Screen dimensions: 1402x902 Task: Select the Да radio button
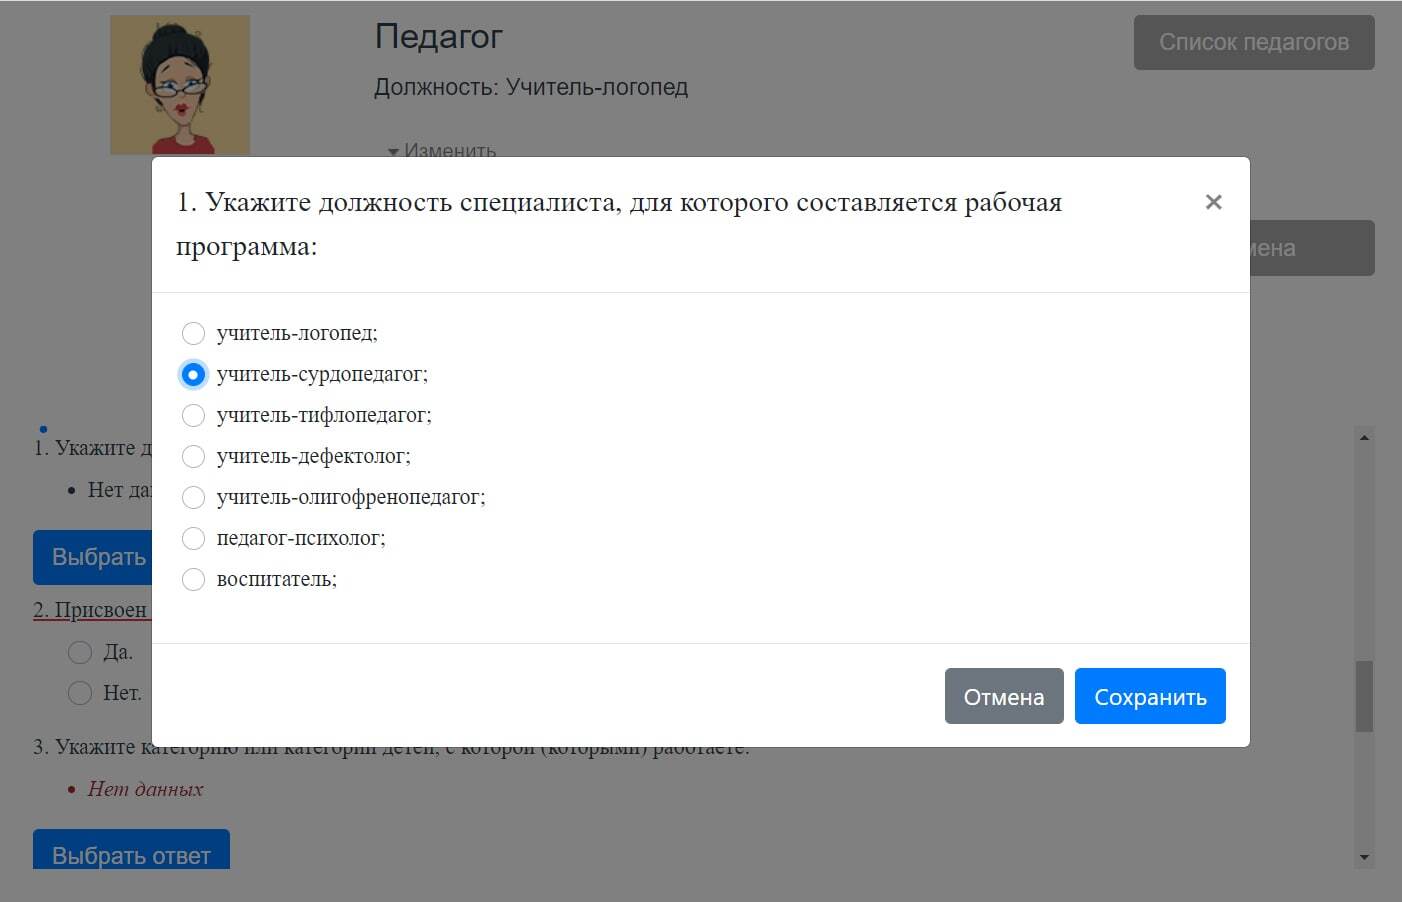[80, 652]
